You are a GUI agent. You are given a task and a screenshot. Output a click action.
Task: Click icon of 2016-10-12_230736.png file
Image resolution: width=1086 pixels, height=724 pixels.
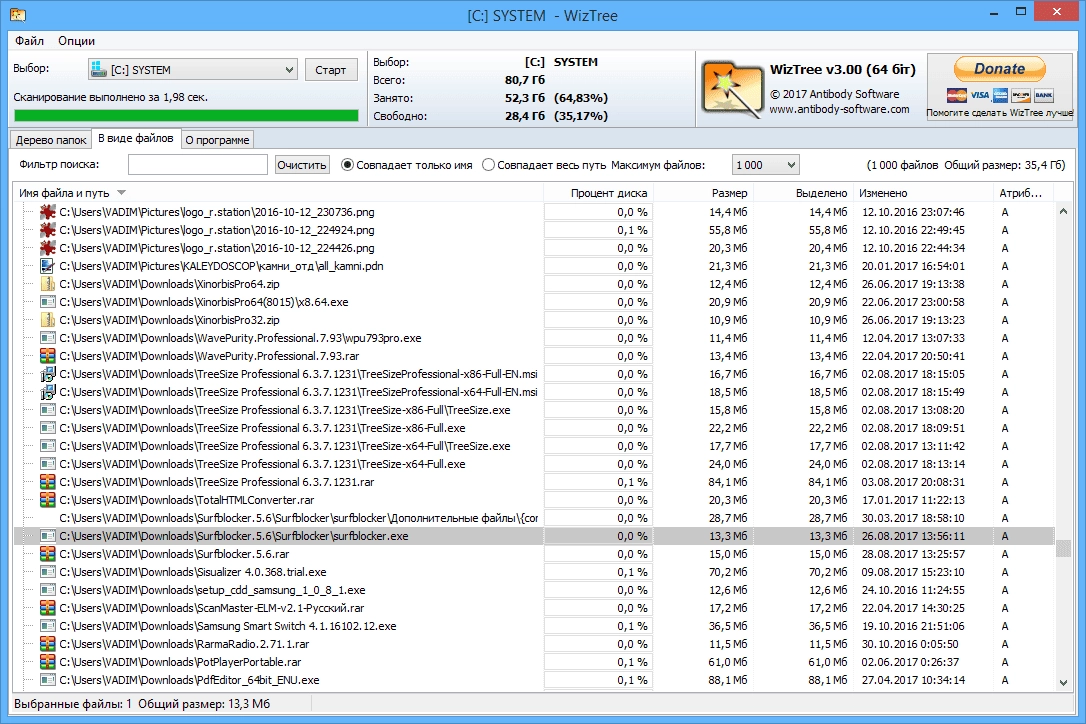click(48, 212)
